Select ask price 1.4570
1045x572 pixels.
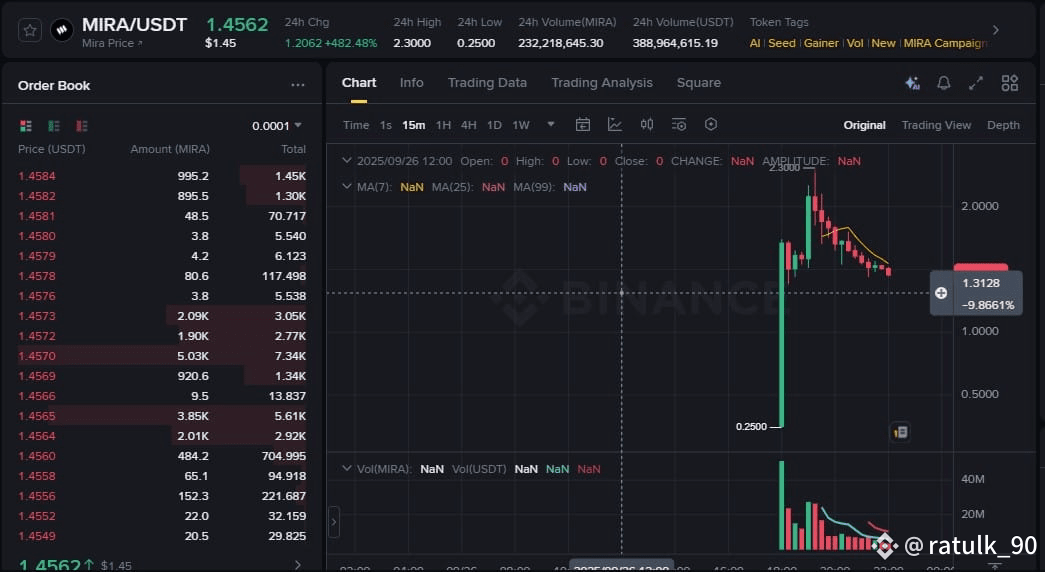pyautogui.click(x=37, y=356)
